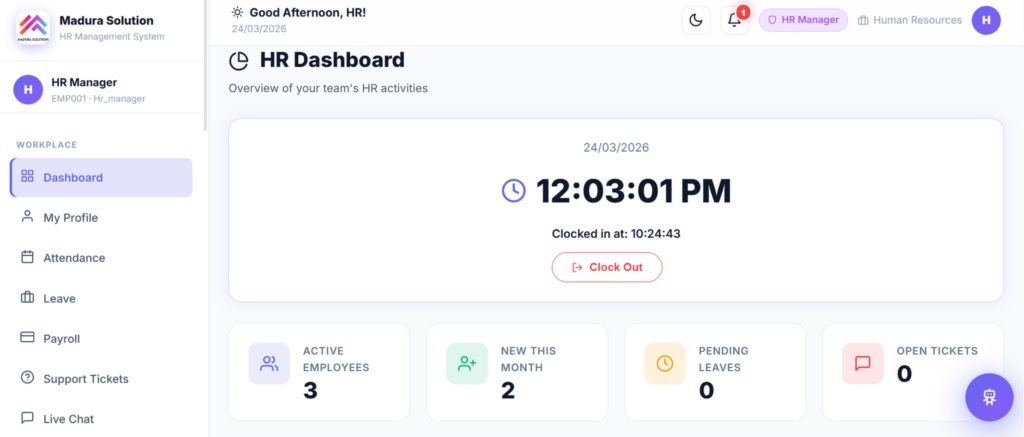Open the floating chatbot assistant button

click(x=988, y=397)
